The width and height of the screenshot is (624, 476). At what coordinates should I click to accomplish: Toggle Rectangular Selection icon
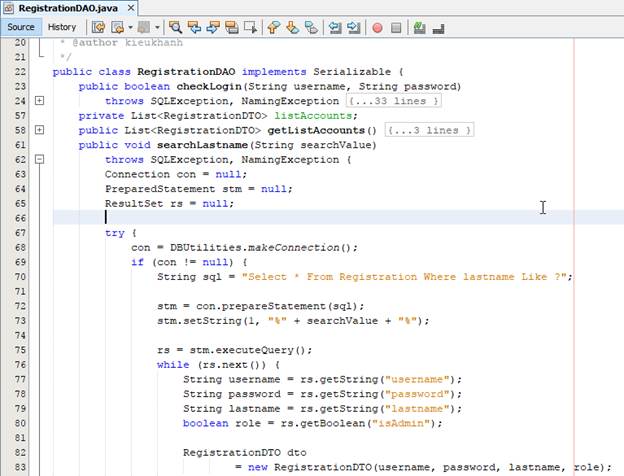pos(250,27)
